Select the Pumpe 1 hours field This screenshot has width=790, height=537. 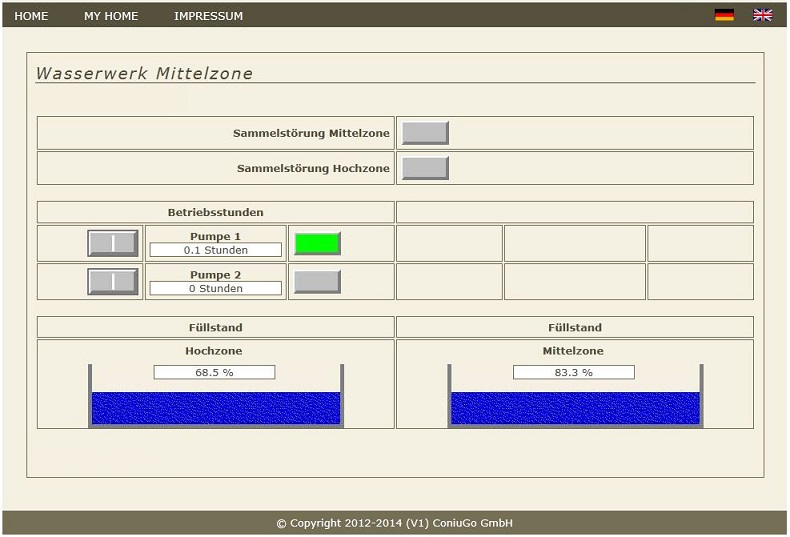pos(216,250)
